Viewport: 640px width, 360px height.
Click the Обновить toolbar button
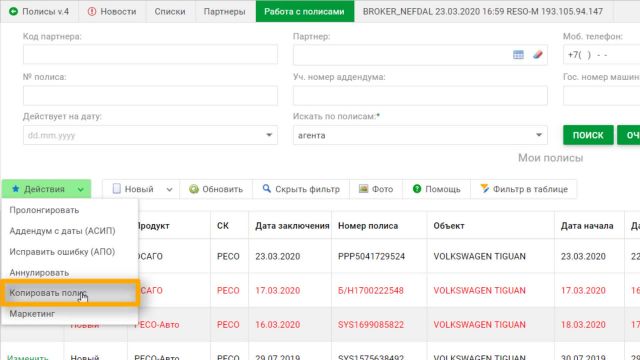216,189
